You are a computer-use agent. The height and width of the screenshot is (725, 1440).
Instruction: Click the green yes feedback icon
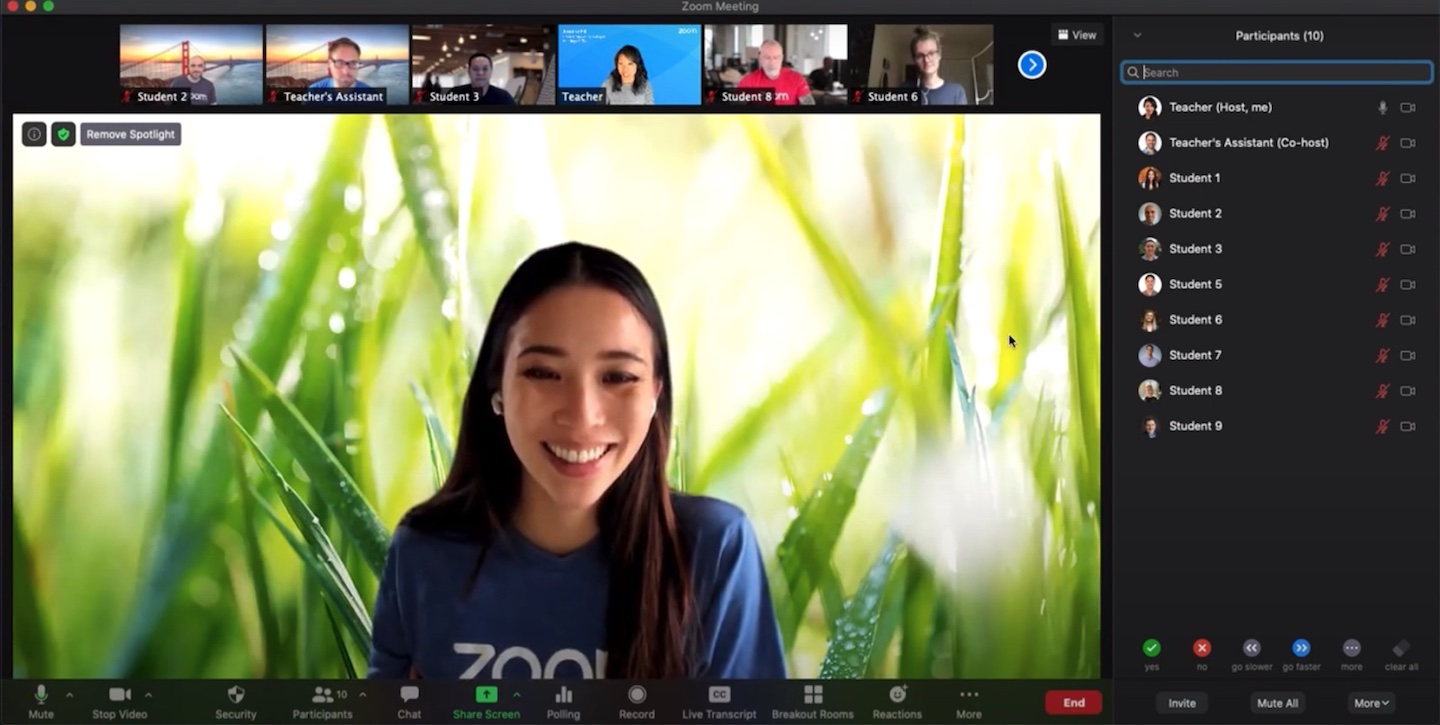[1152, 648]
